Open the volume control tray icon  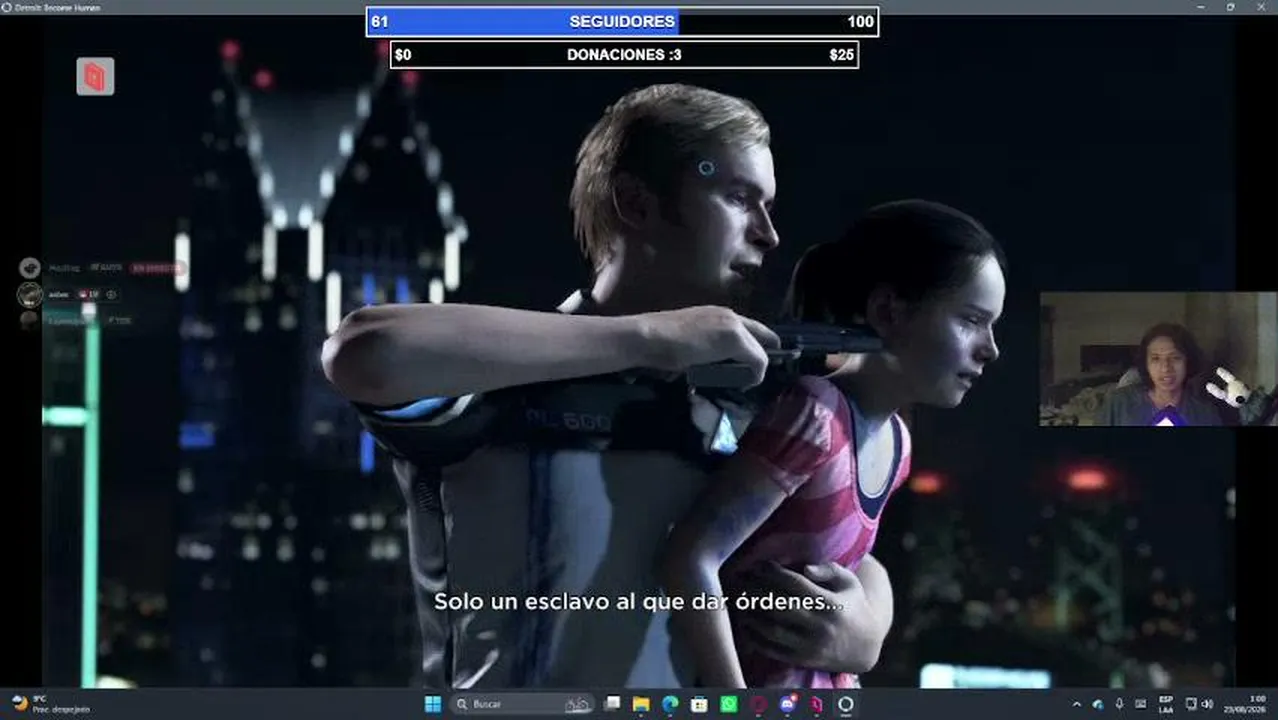tap(1207, 704)
